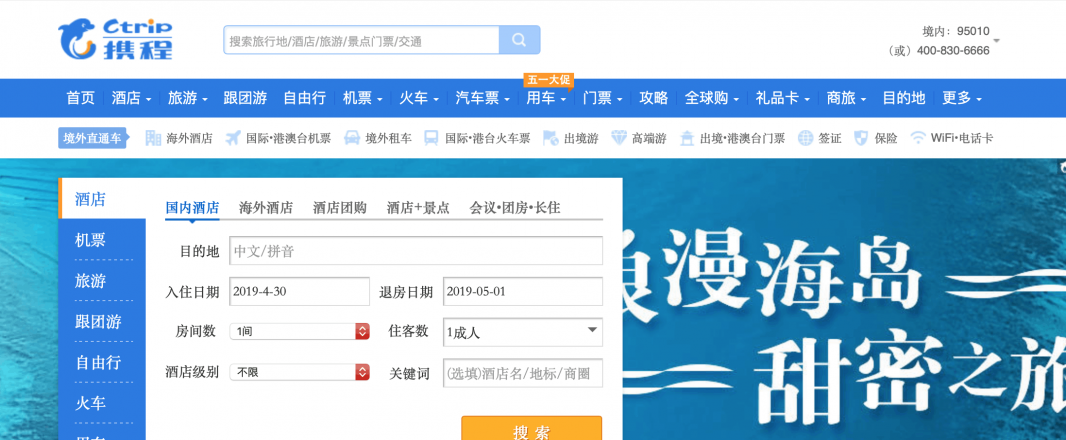Focus the 关键词 keyword field
This screenshot has width=1066, height=440.
tap(523, 373)
